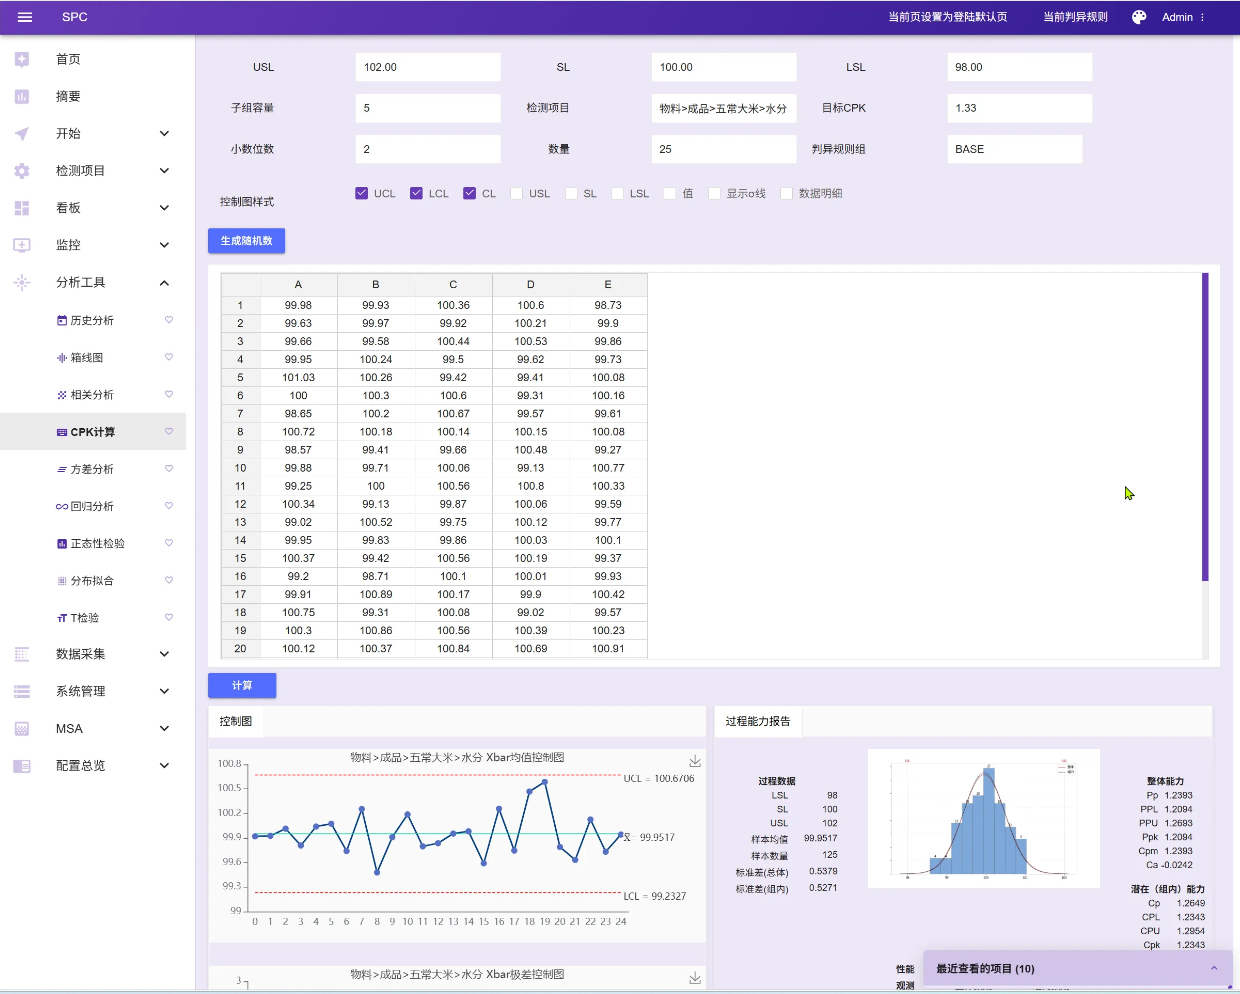Click heart icon next to 箱线图
This screenshot has height=994, width=1240.
169,357
